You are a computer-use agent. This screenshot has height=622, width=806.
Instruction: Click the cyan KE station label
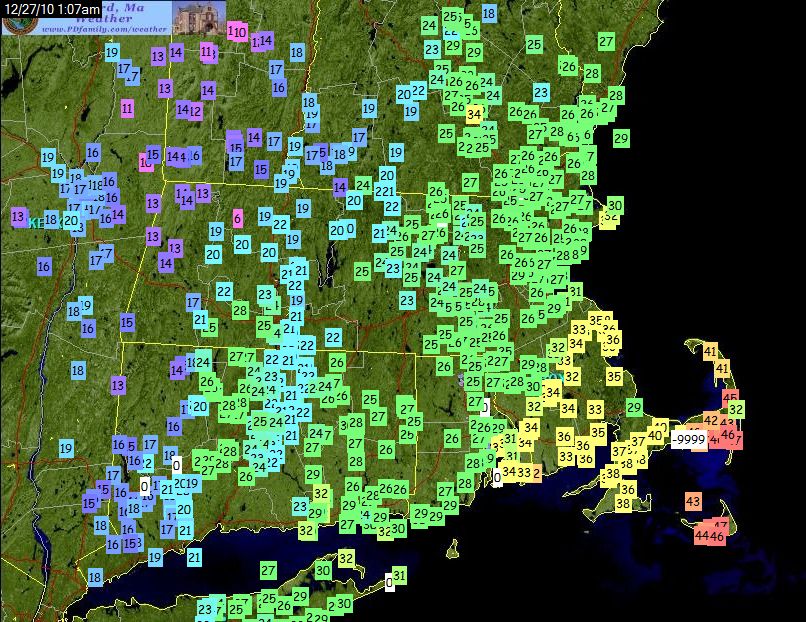click(36, 222)
